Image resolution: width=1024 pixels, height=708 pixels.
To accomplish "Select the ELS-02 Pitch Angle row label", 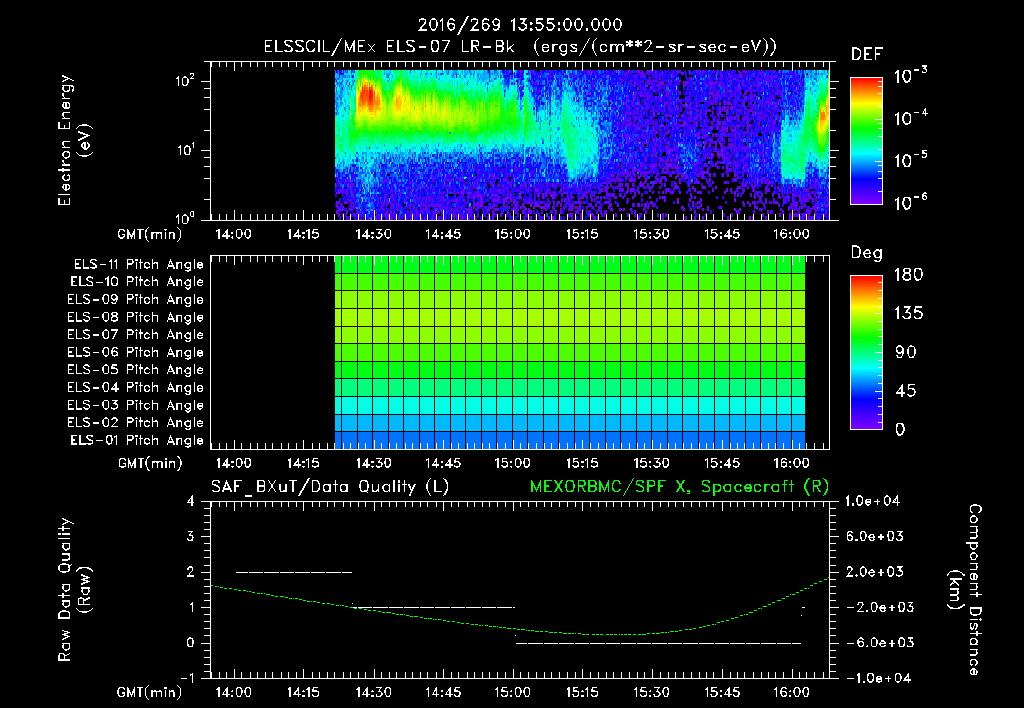I will click(x=135, y=423).
